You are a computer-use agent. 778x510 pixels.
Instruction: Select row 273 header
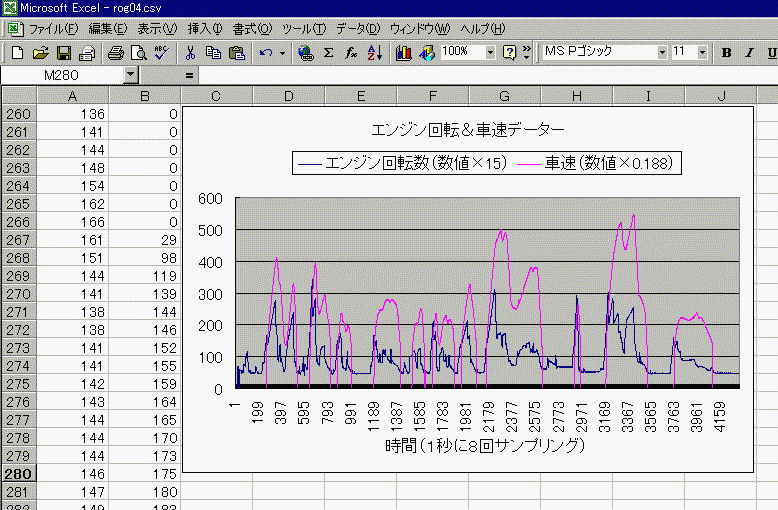pos(19,348)
